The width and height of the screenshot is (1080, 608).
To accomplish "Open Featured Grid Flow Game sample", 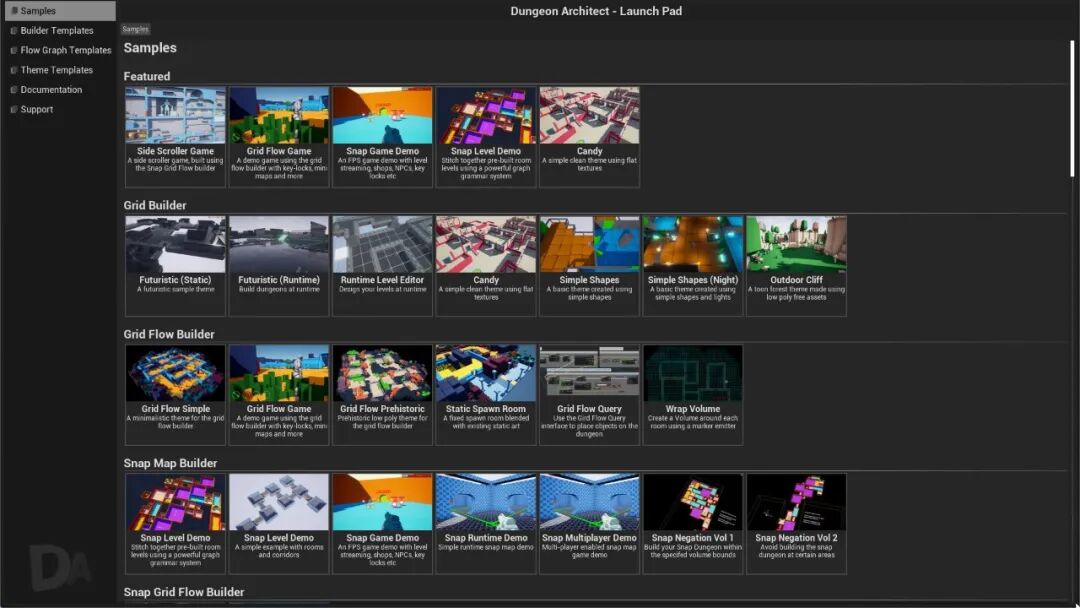I will click(x=279, y=136).
